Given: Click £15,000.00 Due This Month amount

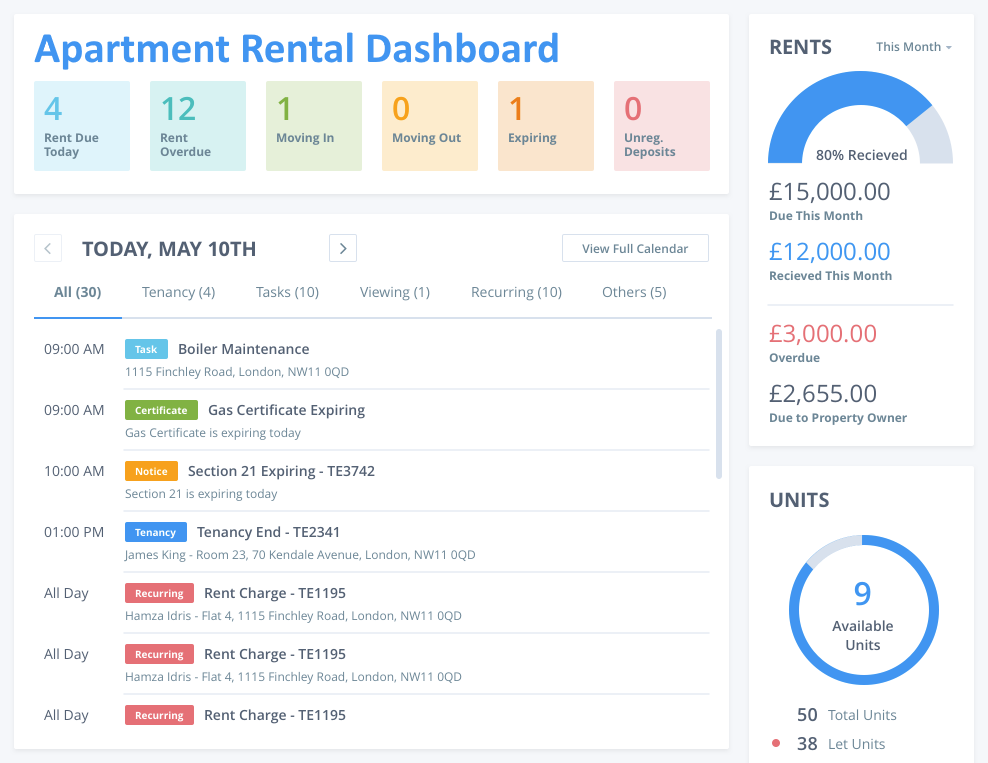Looking at the screenshot, I should pyautogui.click(x=830, y=192).
